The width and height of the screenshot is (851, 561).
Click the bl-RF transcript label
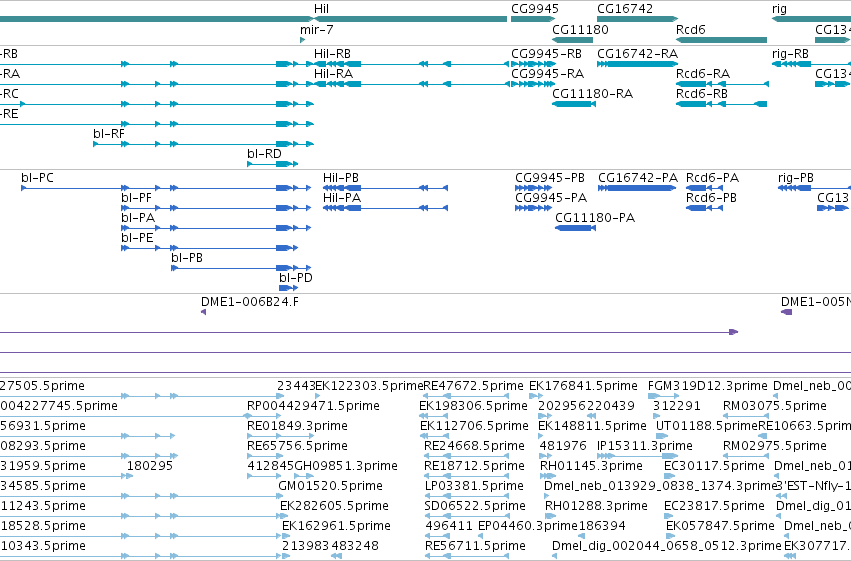pos(109,134)
